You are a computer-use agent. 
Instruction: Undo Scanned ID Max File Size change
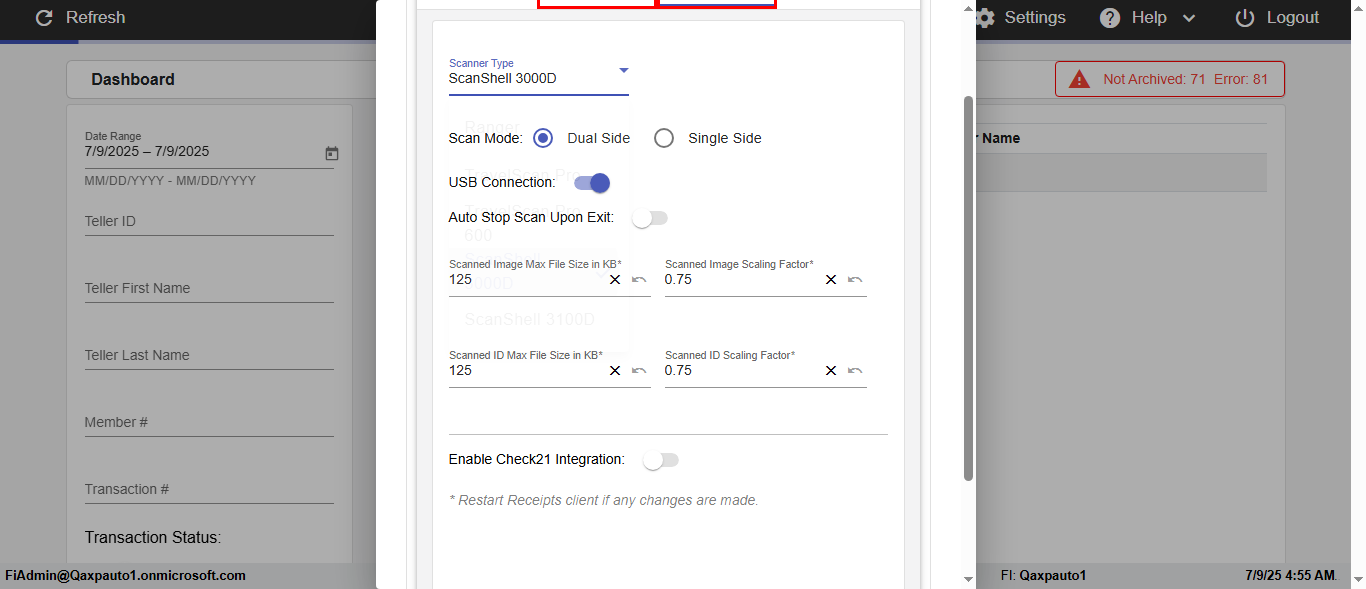click(639, 371)
